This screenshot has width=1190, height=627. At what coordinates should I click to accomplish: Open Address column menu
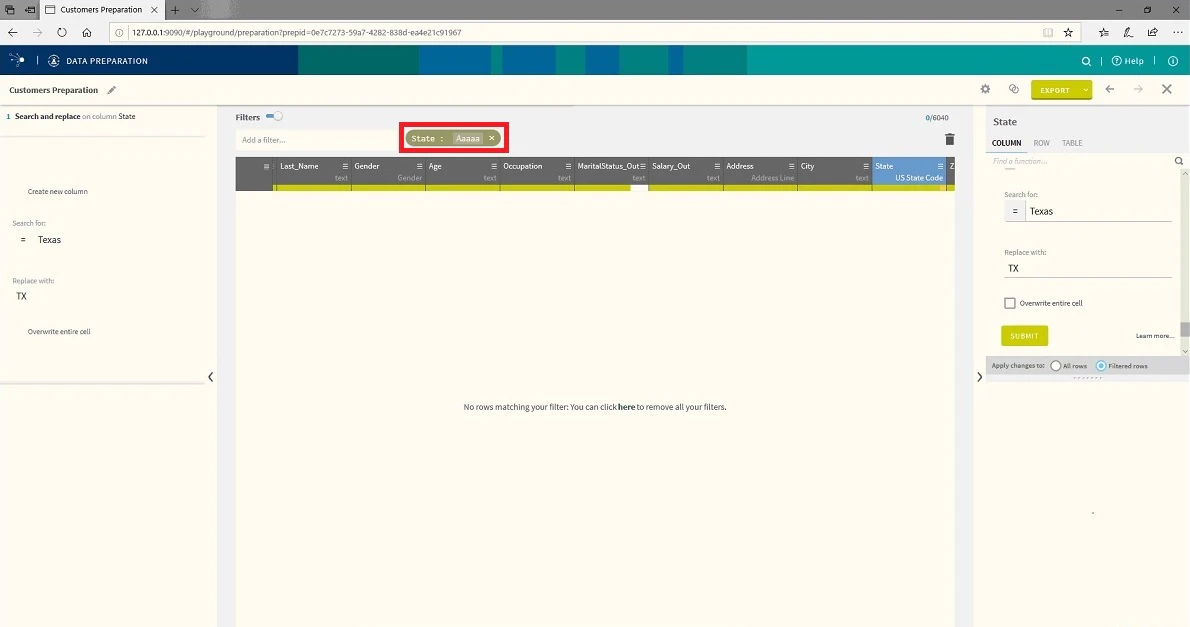pyautogui.click(x=791, y=166)
